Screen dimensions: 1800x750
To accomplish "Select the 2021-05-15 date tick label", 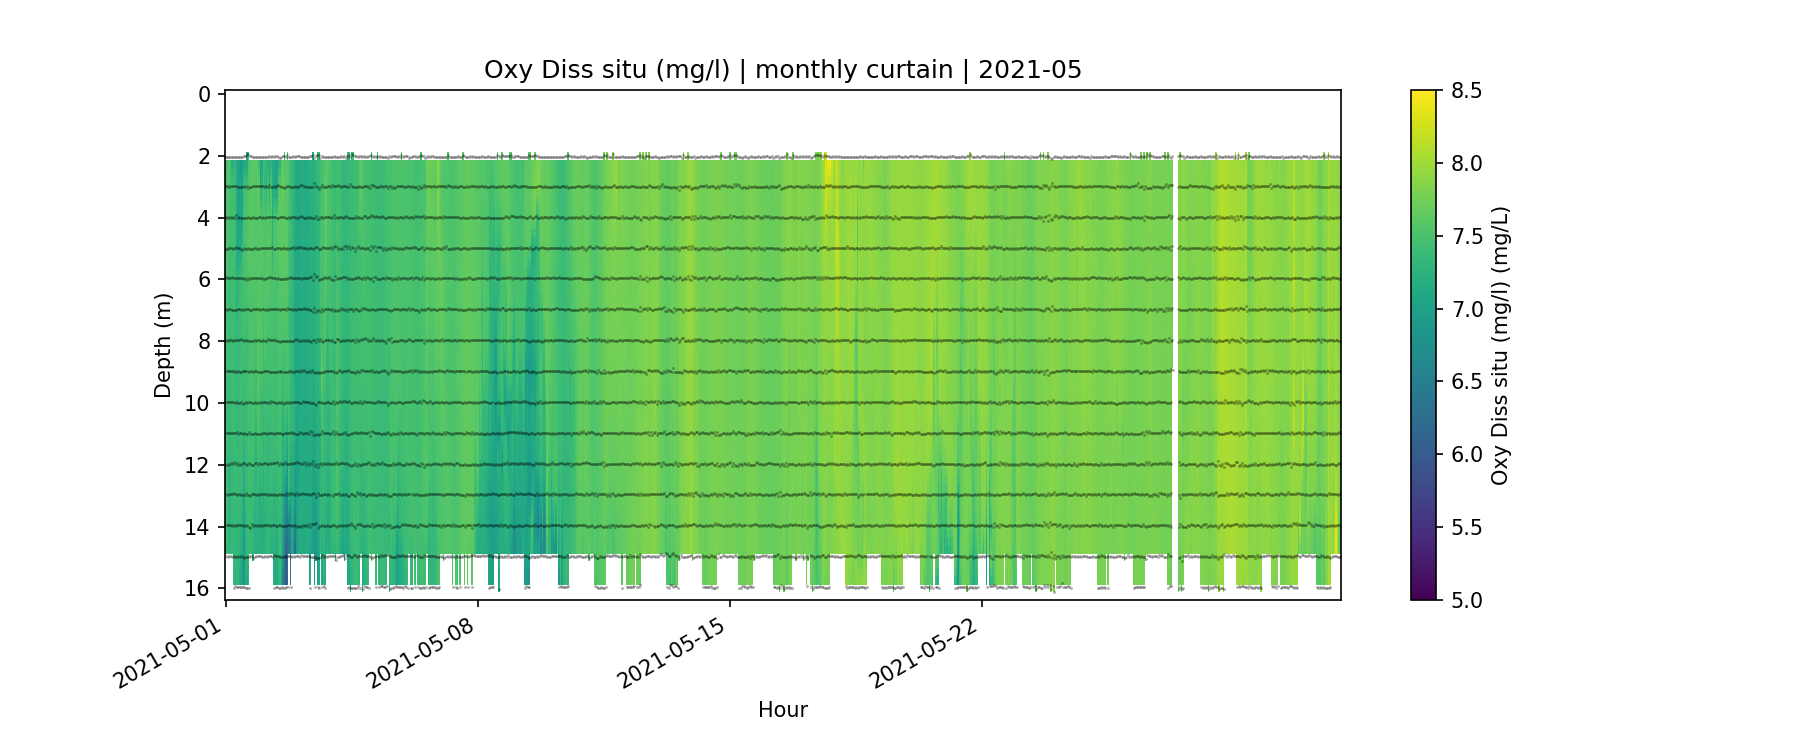I will pos(671,653).
